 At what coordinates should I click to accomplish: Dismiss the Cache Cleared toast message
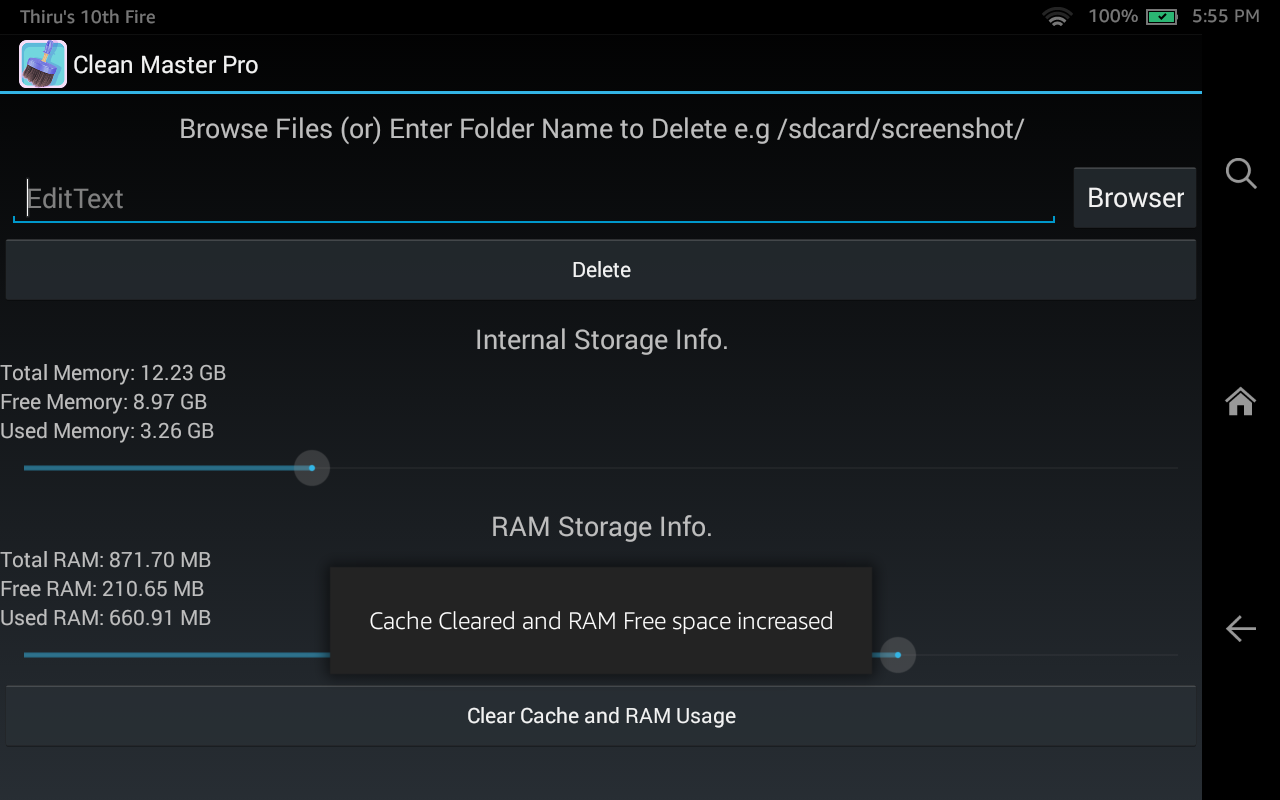coord(601,620)
